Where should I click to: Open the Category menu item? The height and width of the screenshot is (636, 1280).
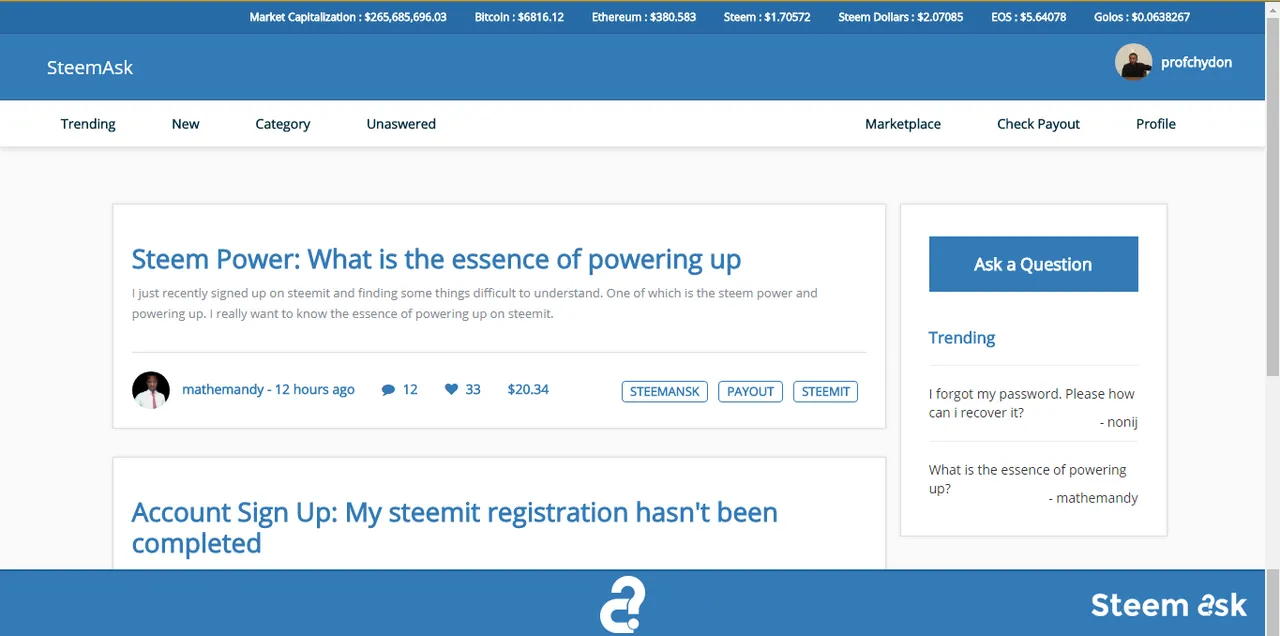click(x=282, y=124)
